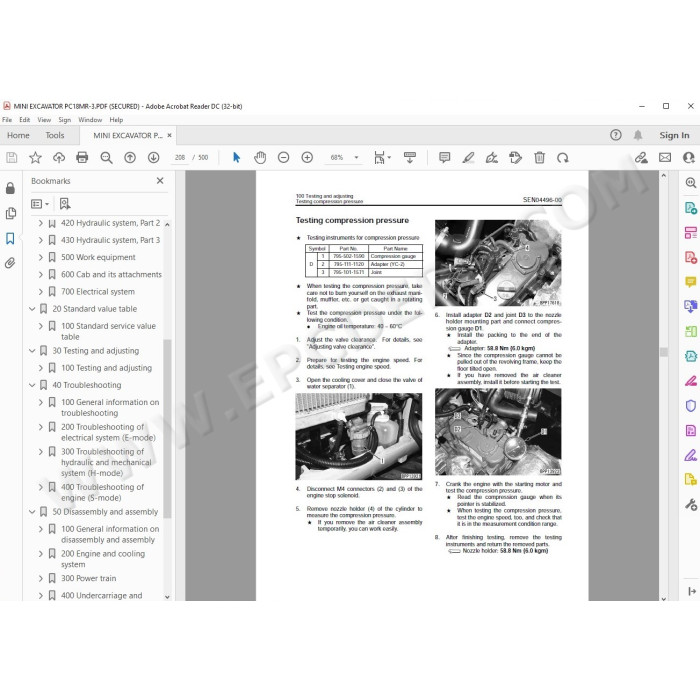This screenshot has width=700, height=700.
Task: Open the attachments paperclip panel
Action: [x=10, y=263]
